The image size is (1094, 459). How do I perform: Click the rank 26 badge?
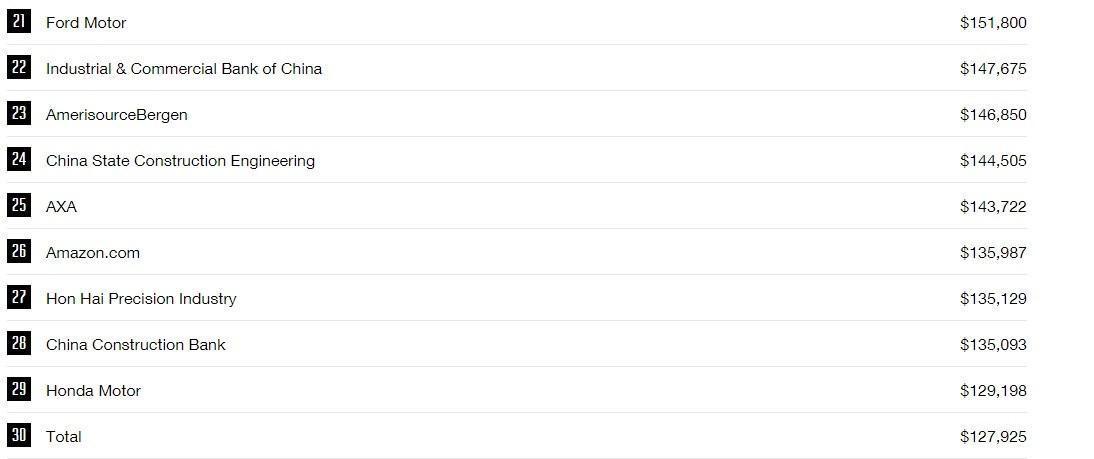(19, 251)
